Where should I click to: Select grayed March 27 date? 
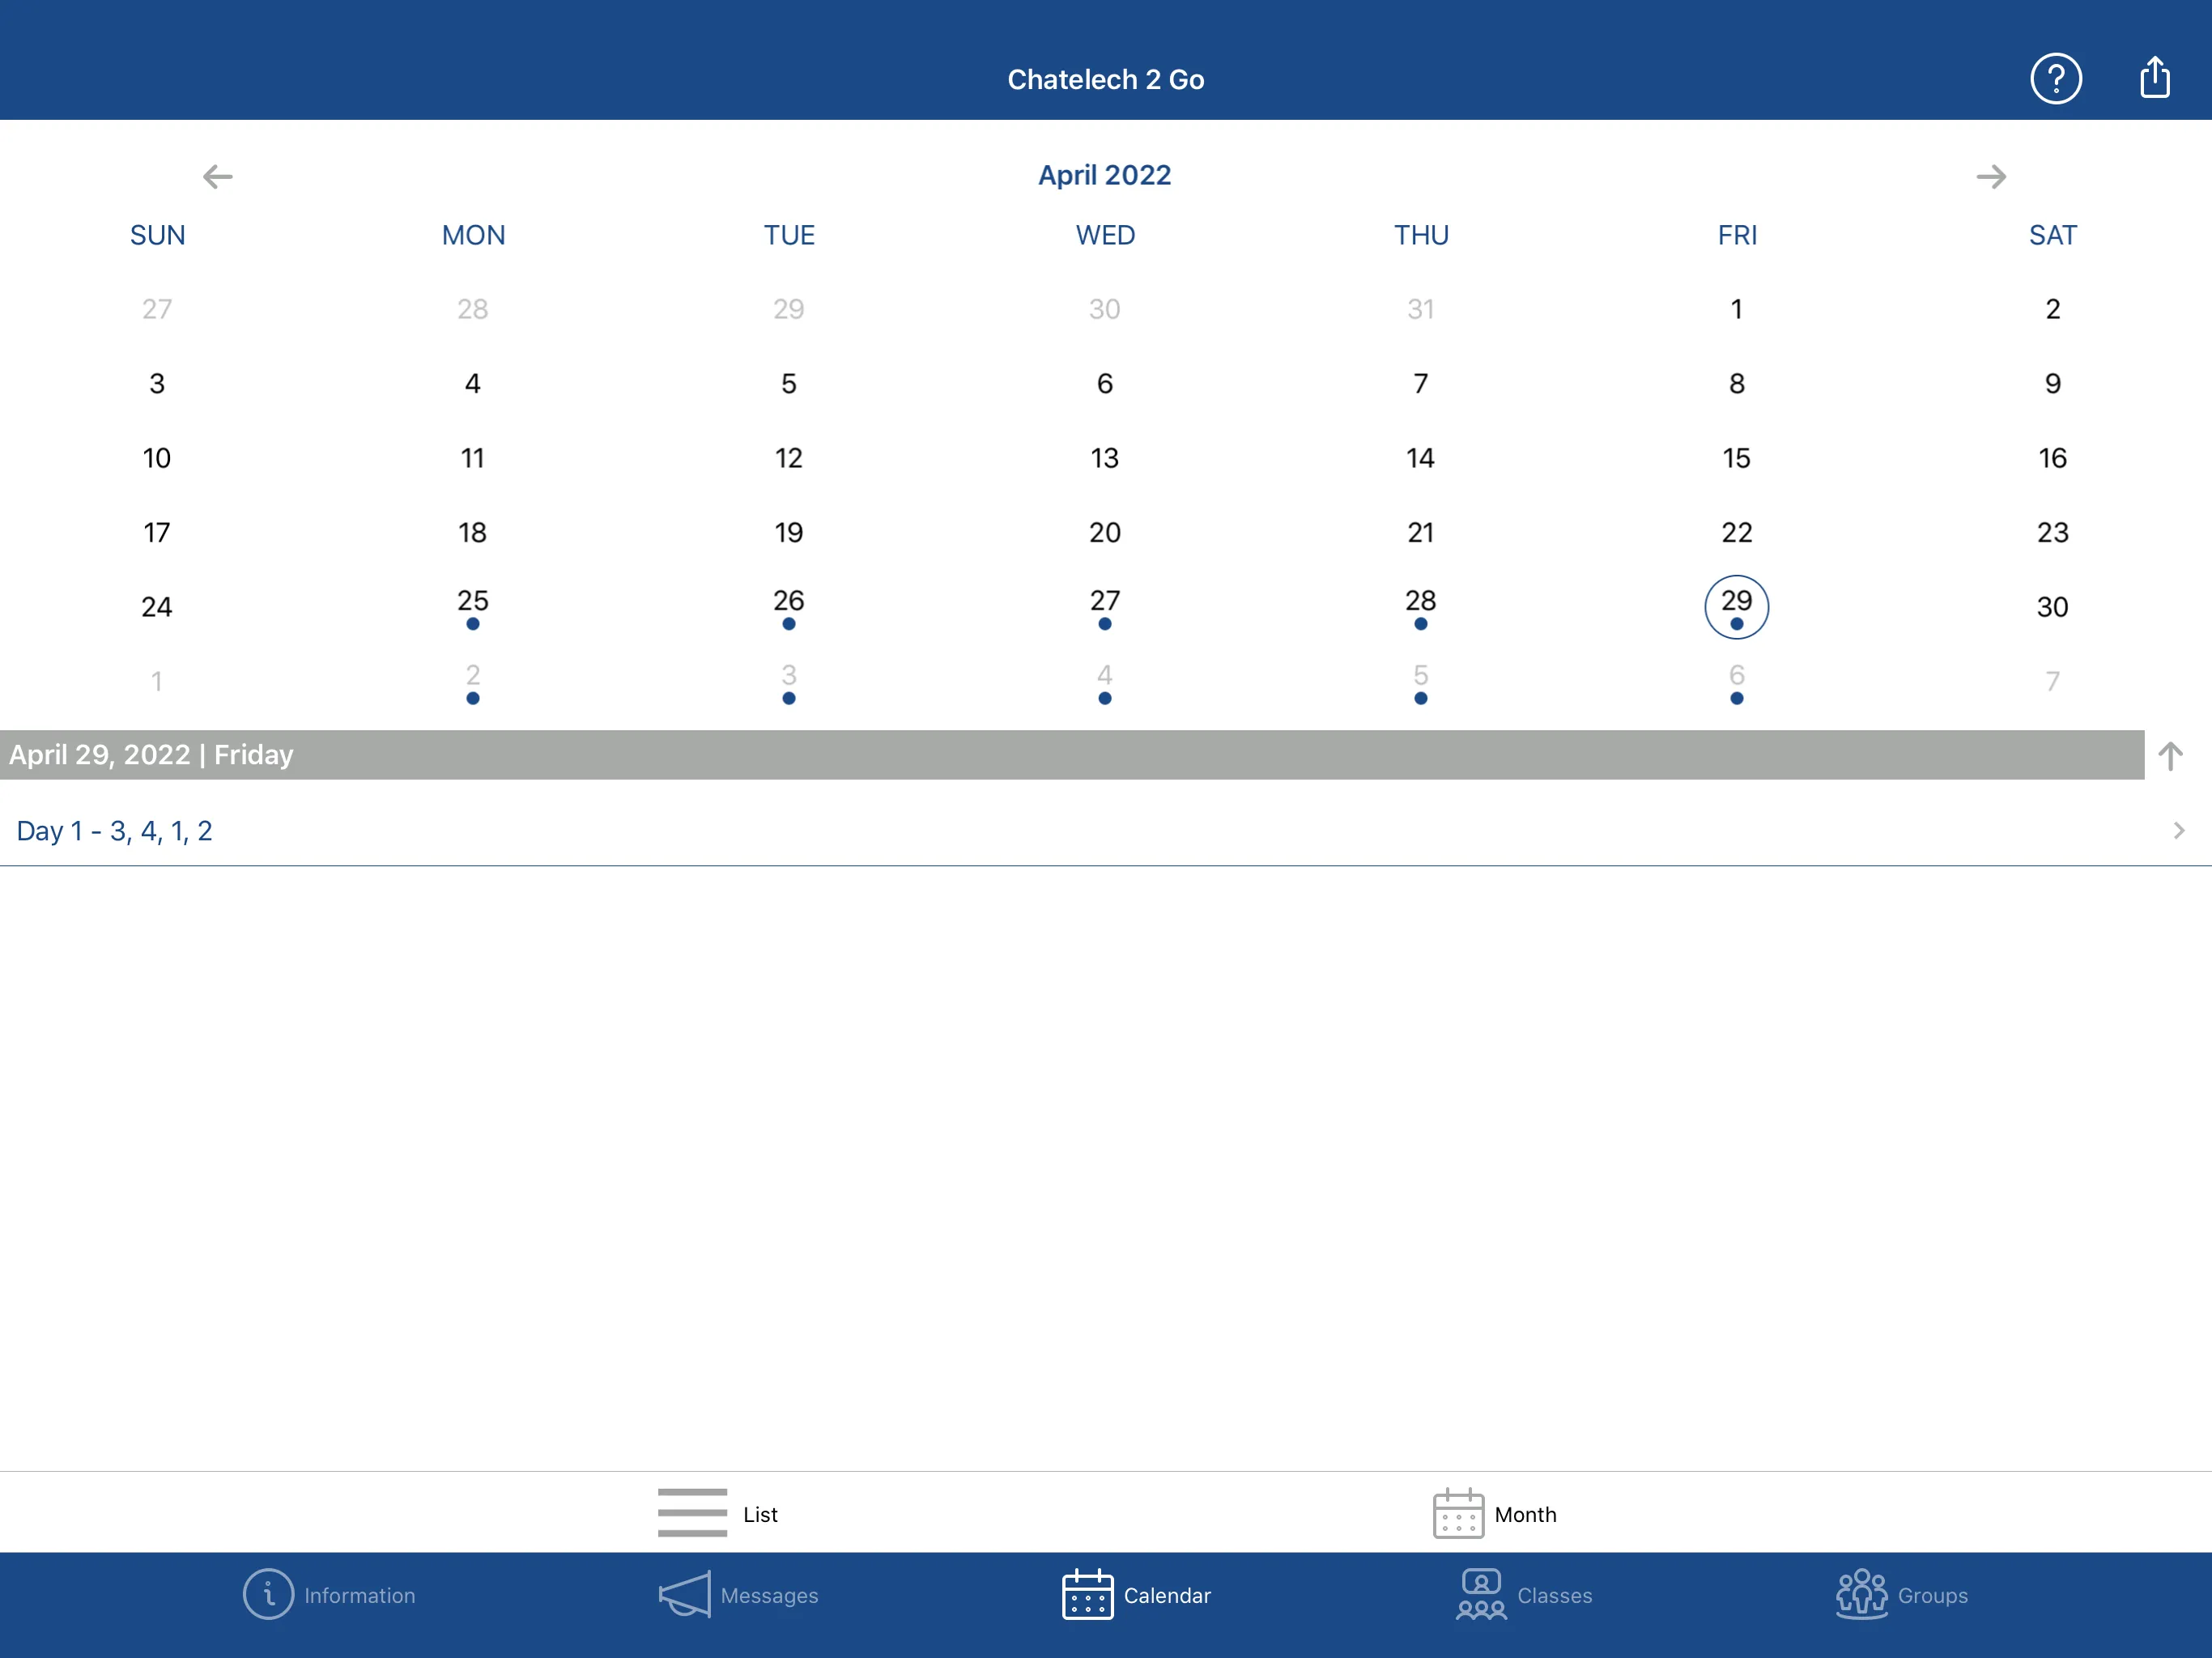pos(157,309)
